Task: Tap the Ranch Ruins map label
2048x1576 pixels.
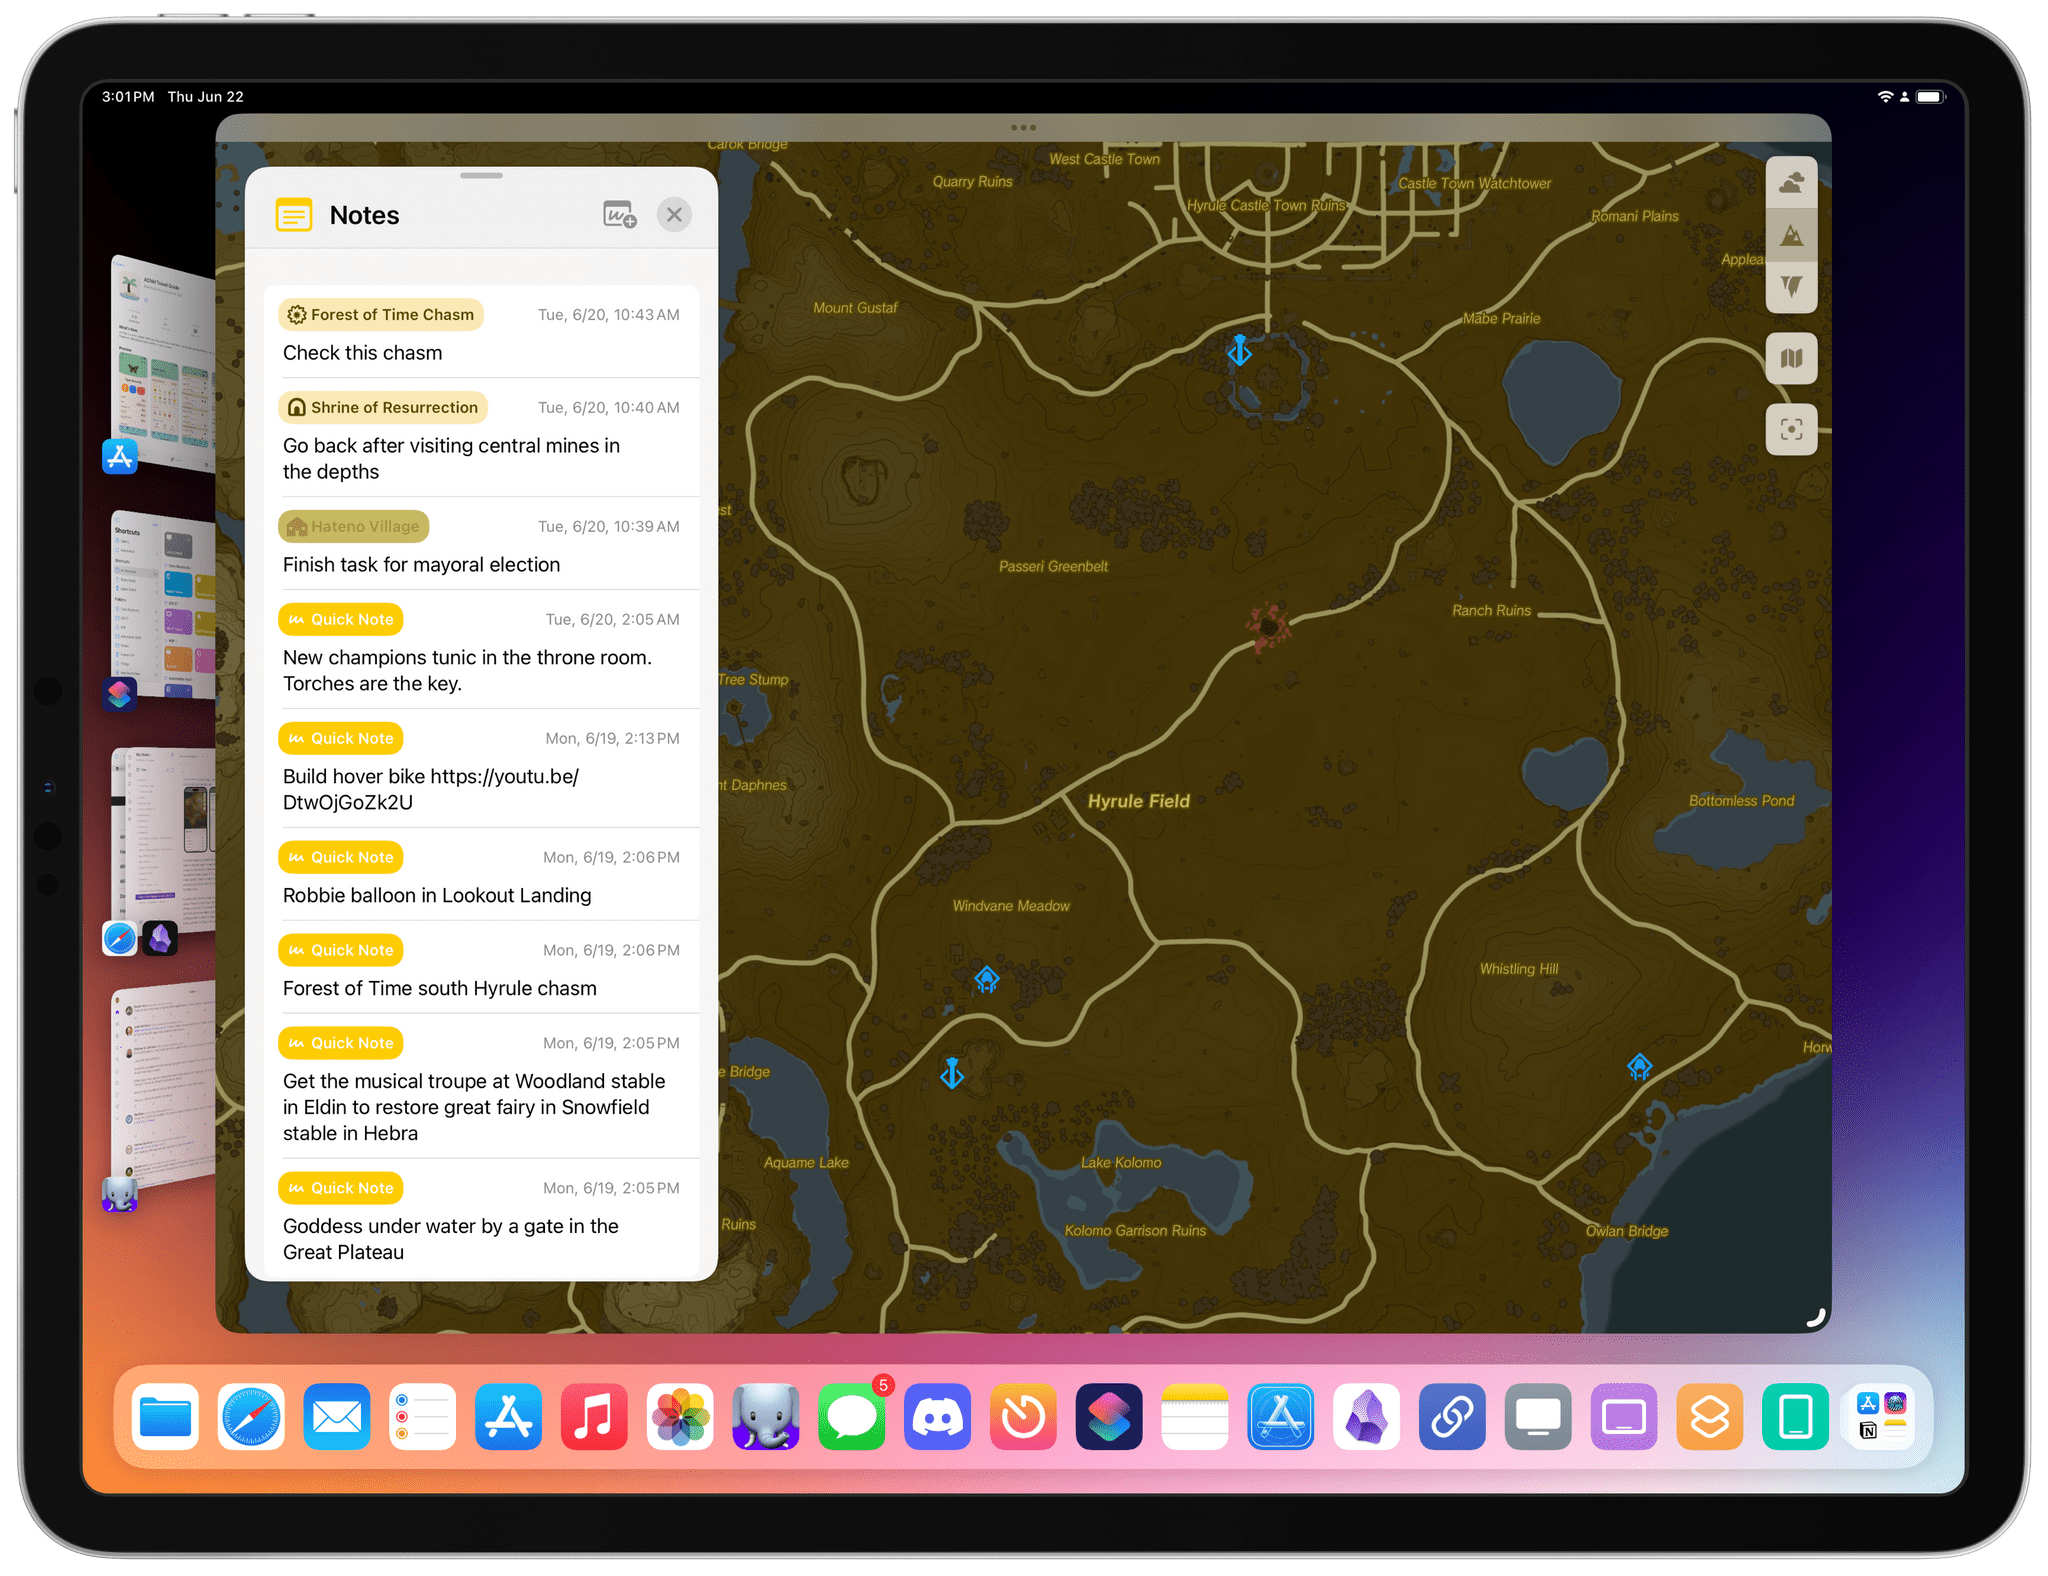Action: click(1491, 611)
